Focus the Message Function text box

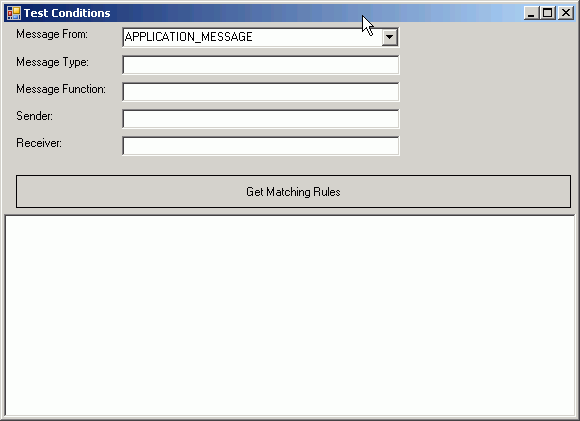pos(261,92)
